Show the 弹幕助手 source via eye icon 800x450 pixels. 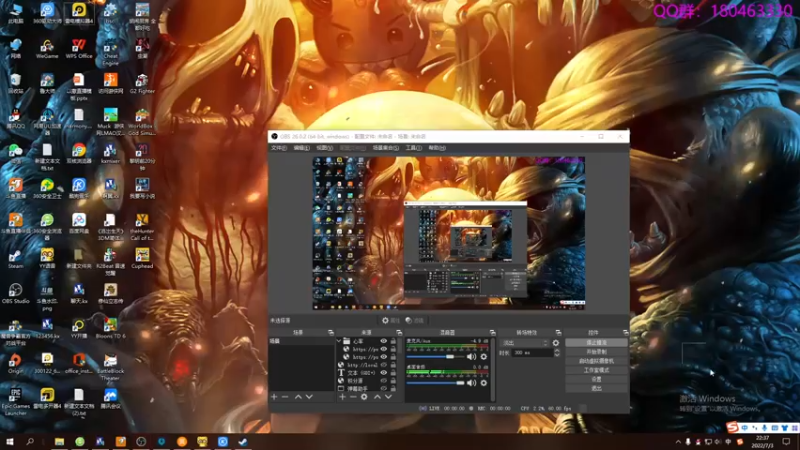[x=383, y=389]
